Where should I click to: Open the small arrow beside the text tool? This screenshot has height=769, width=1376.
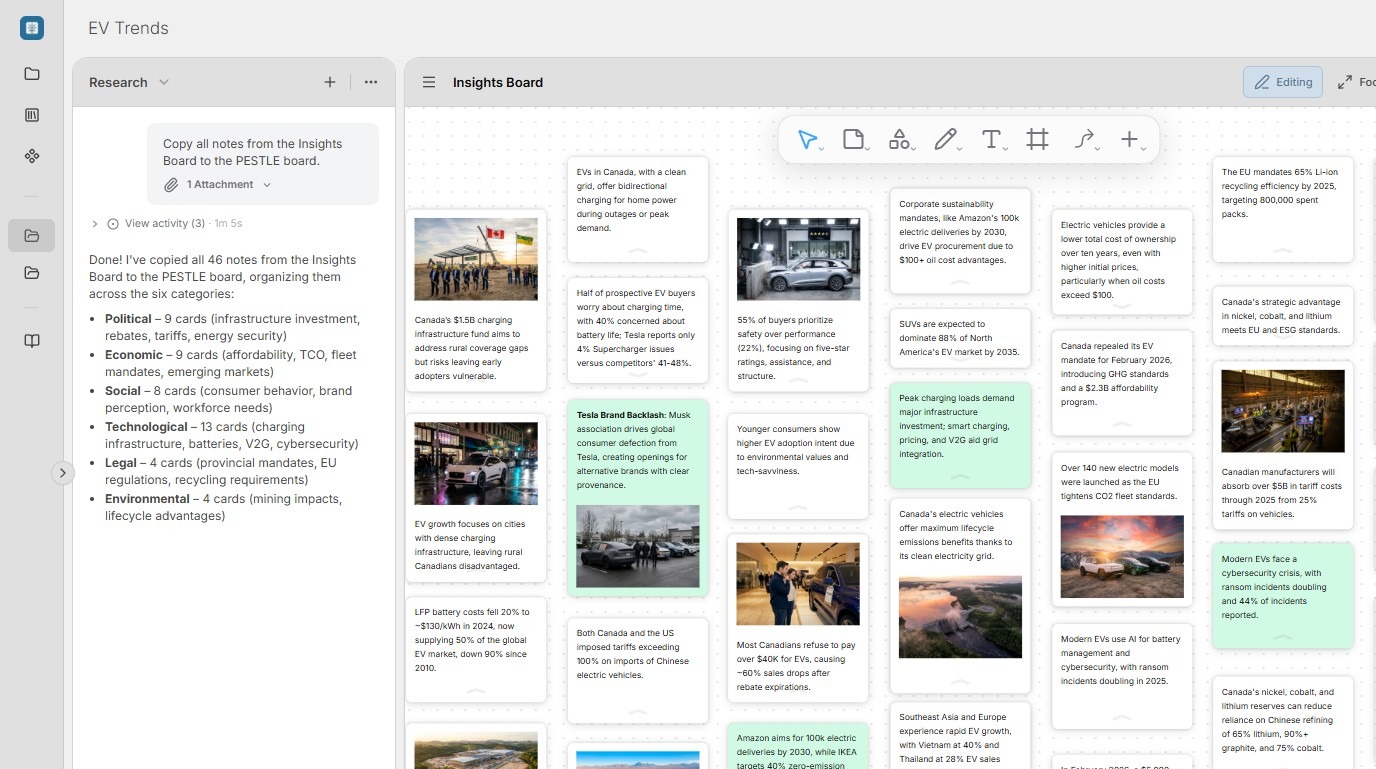(x=1005, y=148)
